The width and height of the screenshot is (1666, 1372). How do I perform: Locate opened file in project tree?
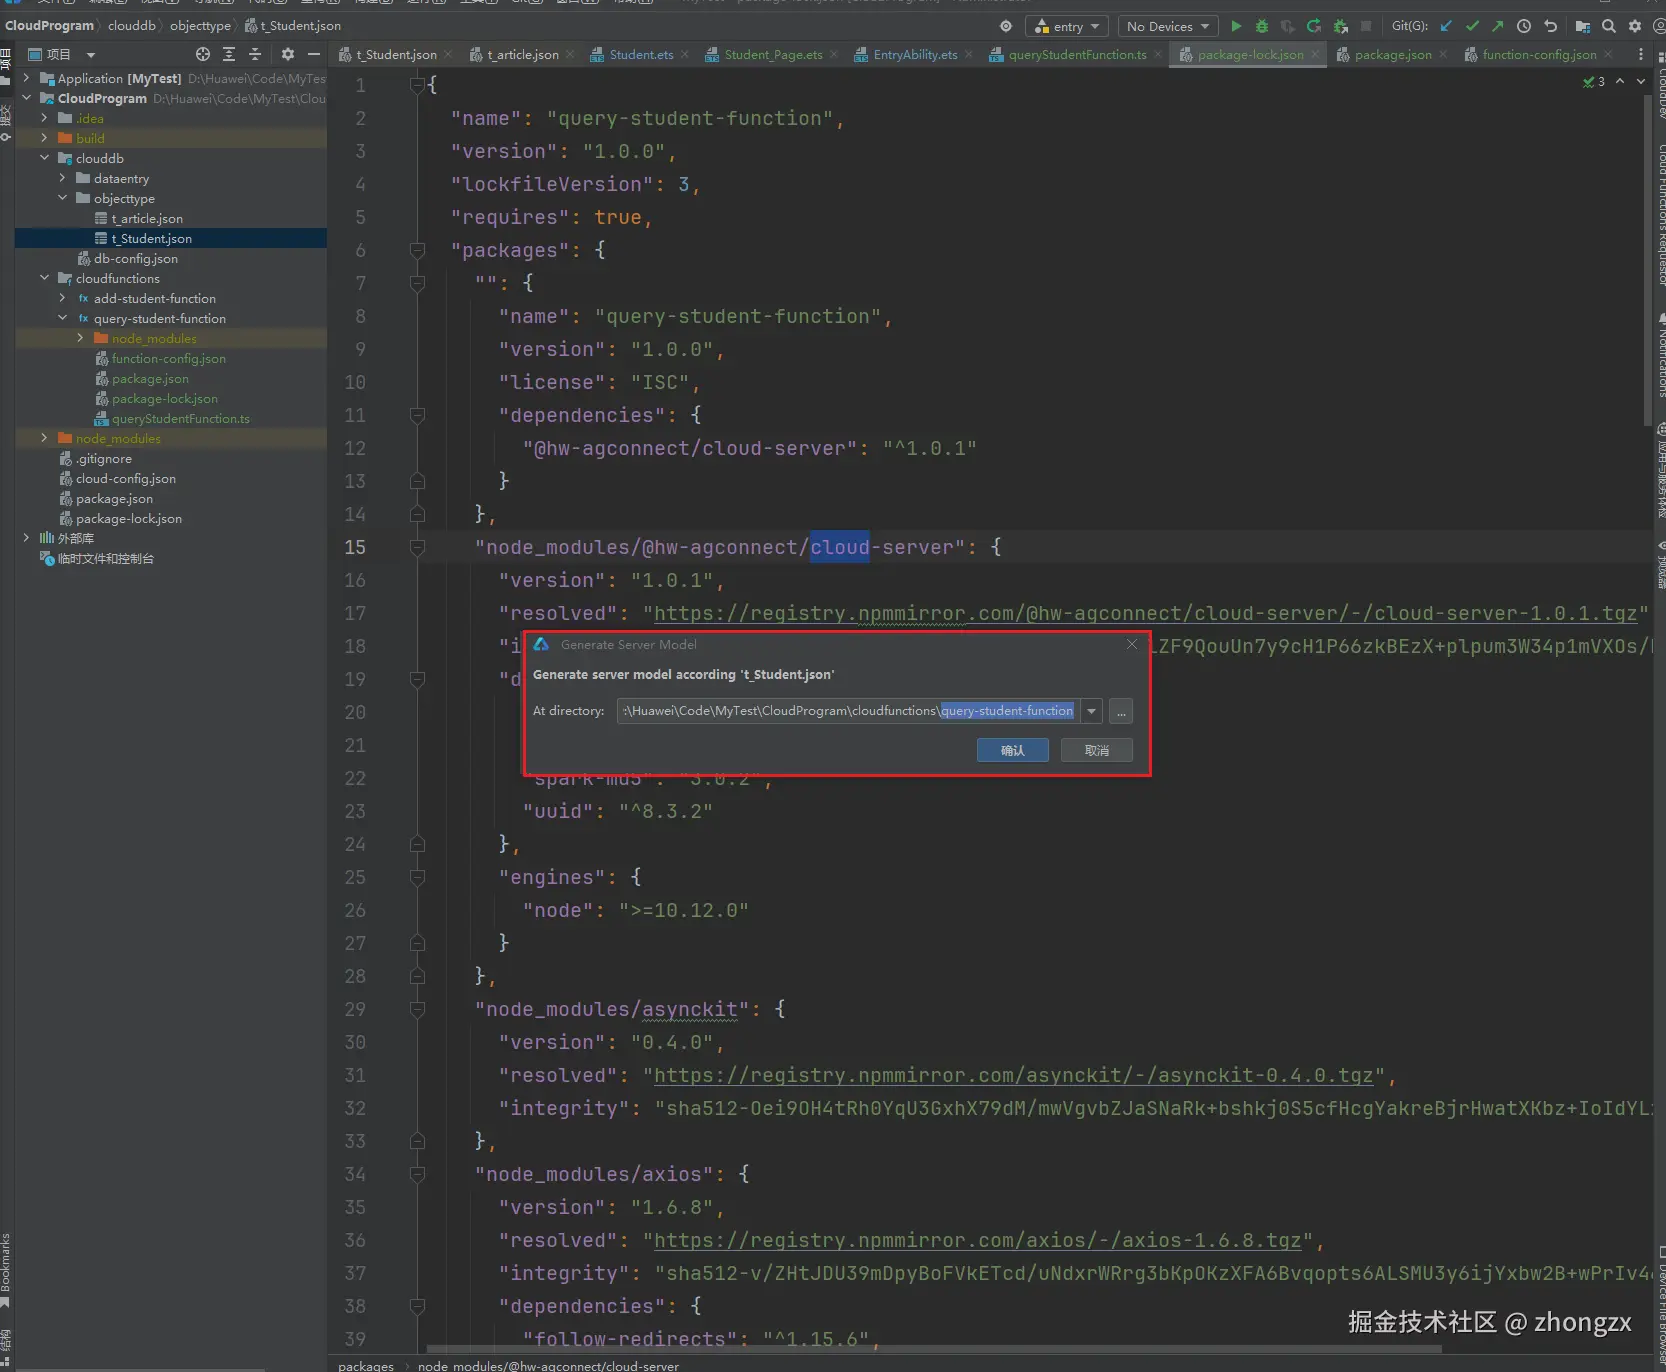(203, 54)
